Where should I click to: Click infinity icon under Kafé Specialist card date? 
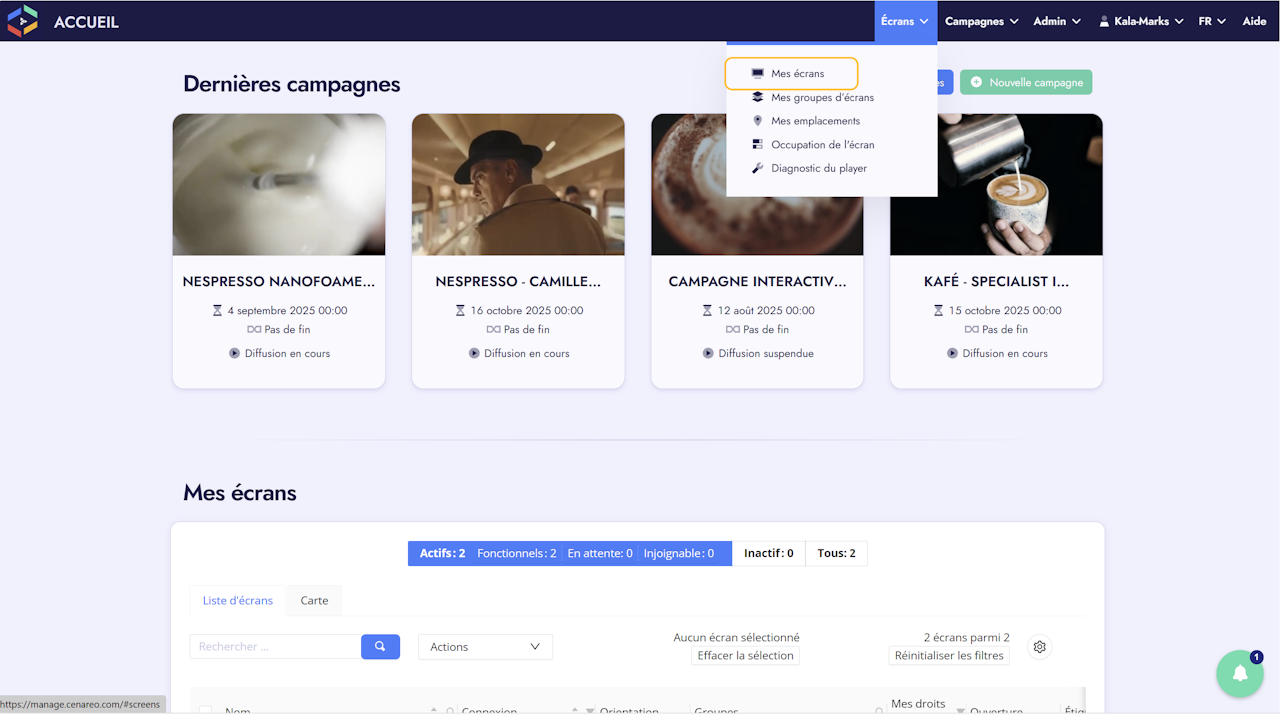[970, 329]
